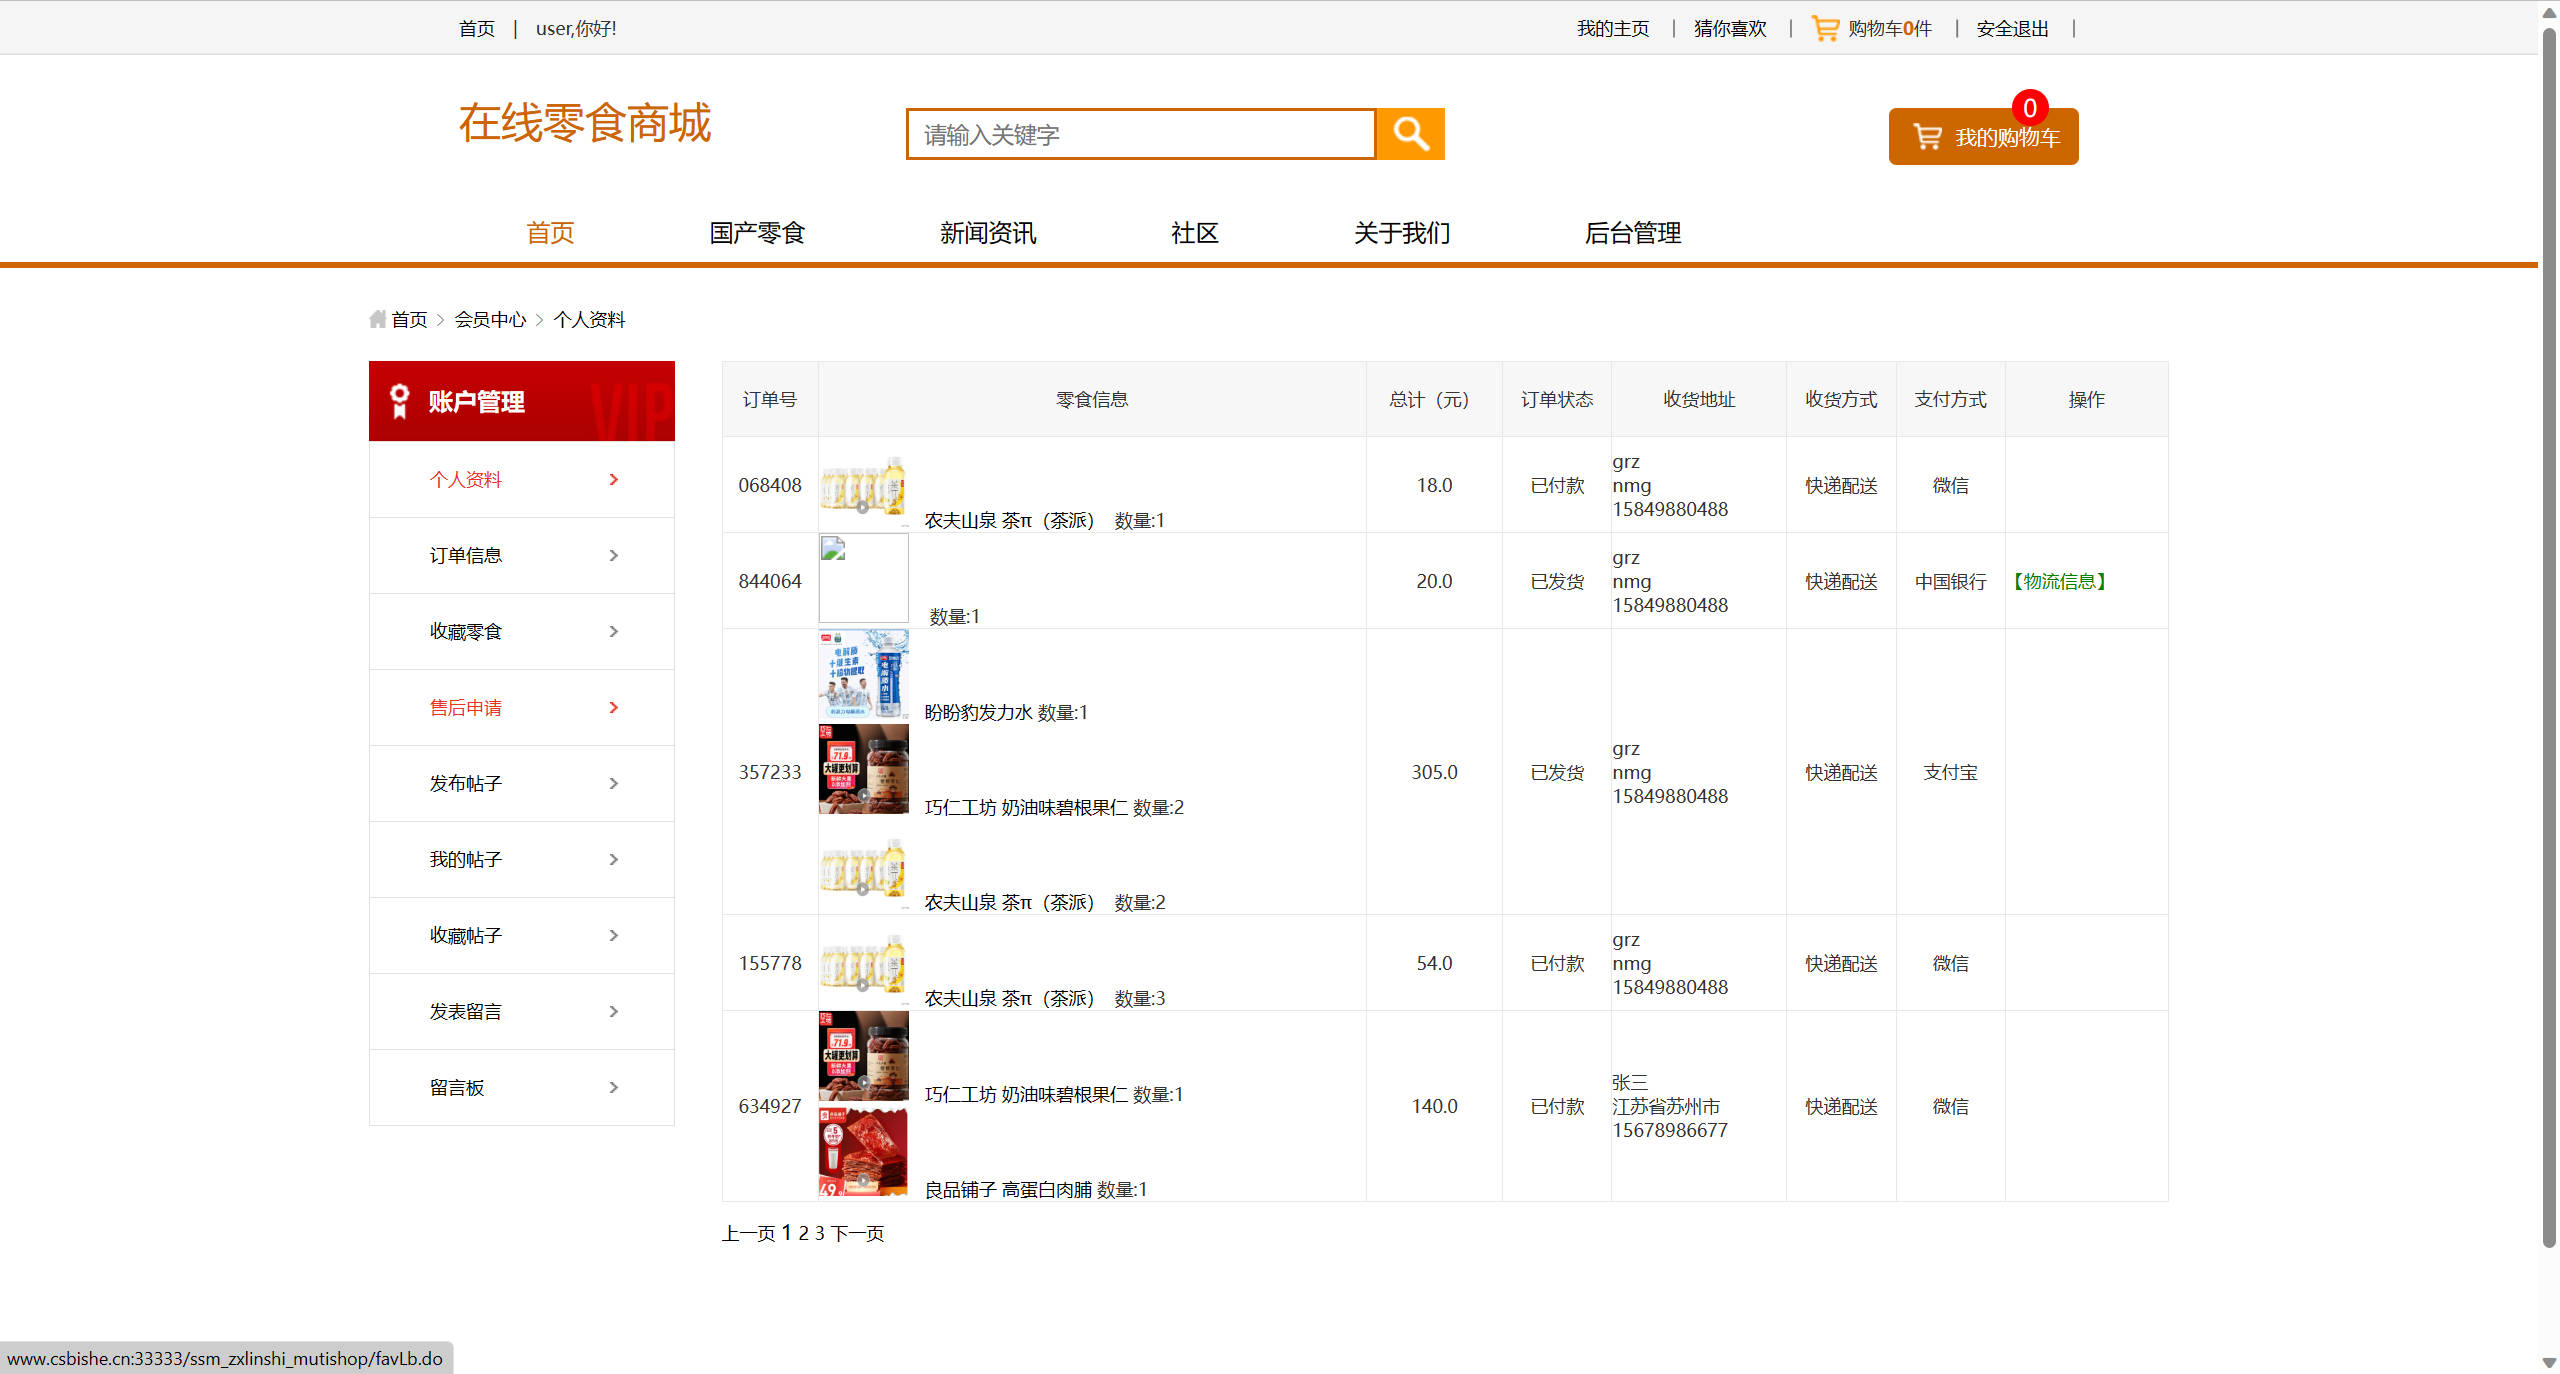This screenshot has width=2560, height=1374.
Task: Open 良品铺子 高蛋白肉脯 product image
Action: (x=863, y=1152)
